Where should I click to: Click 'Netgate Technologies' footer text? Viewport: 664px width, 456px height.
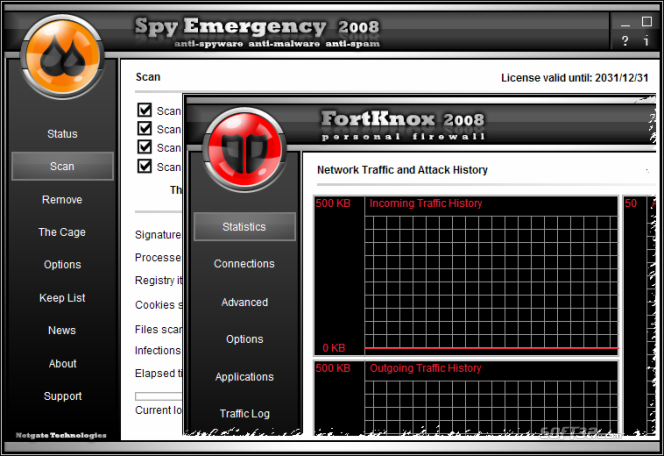tap(61, 435)
